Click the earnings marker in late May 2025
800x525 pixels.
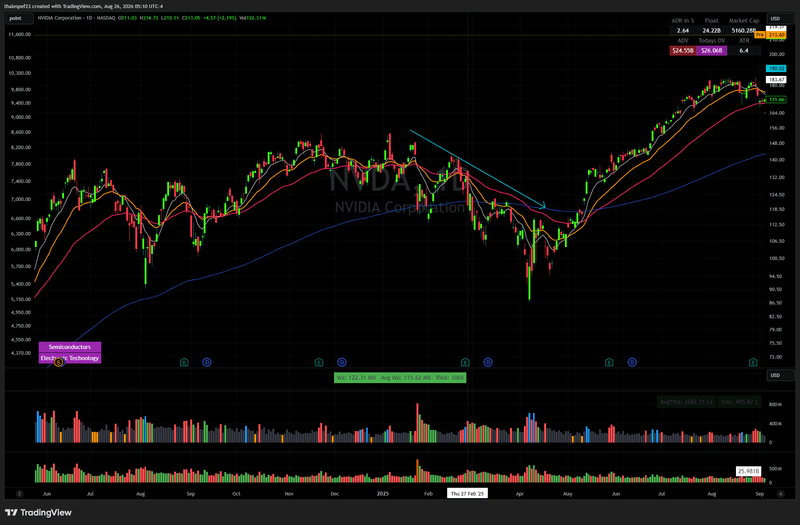pyautogui.click(x=609, y=362)
